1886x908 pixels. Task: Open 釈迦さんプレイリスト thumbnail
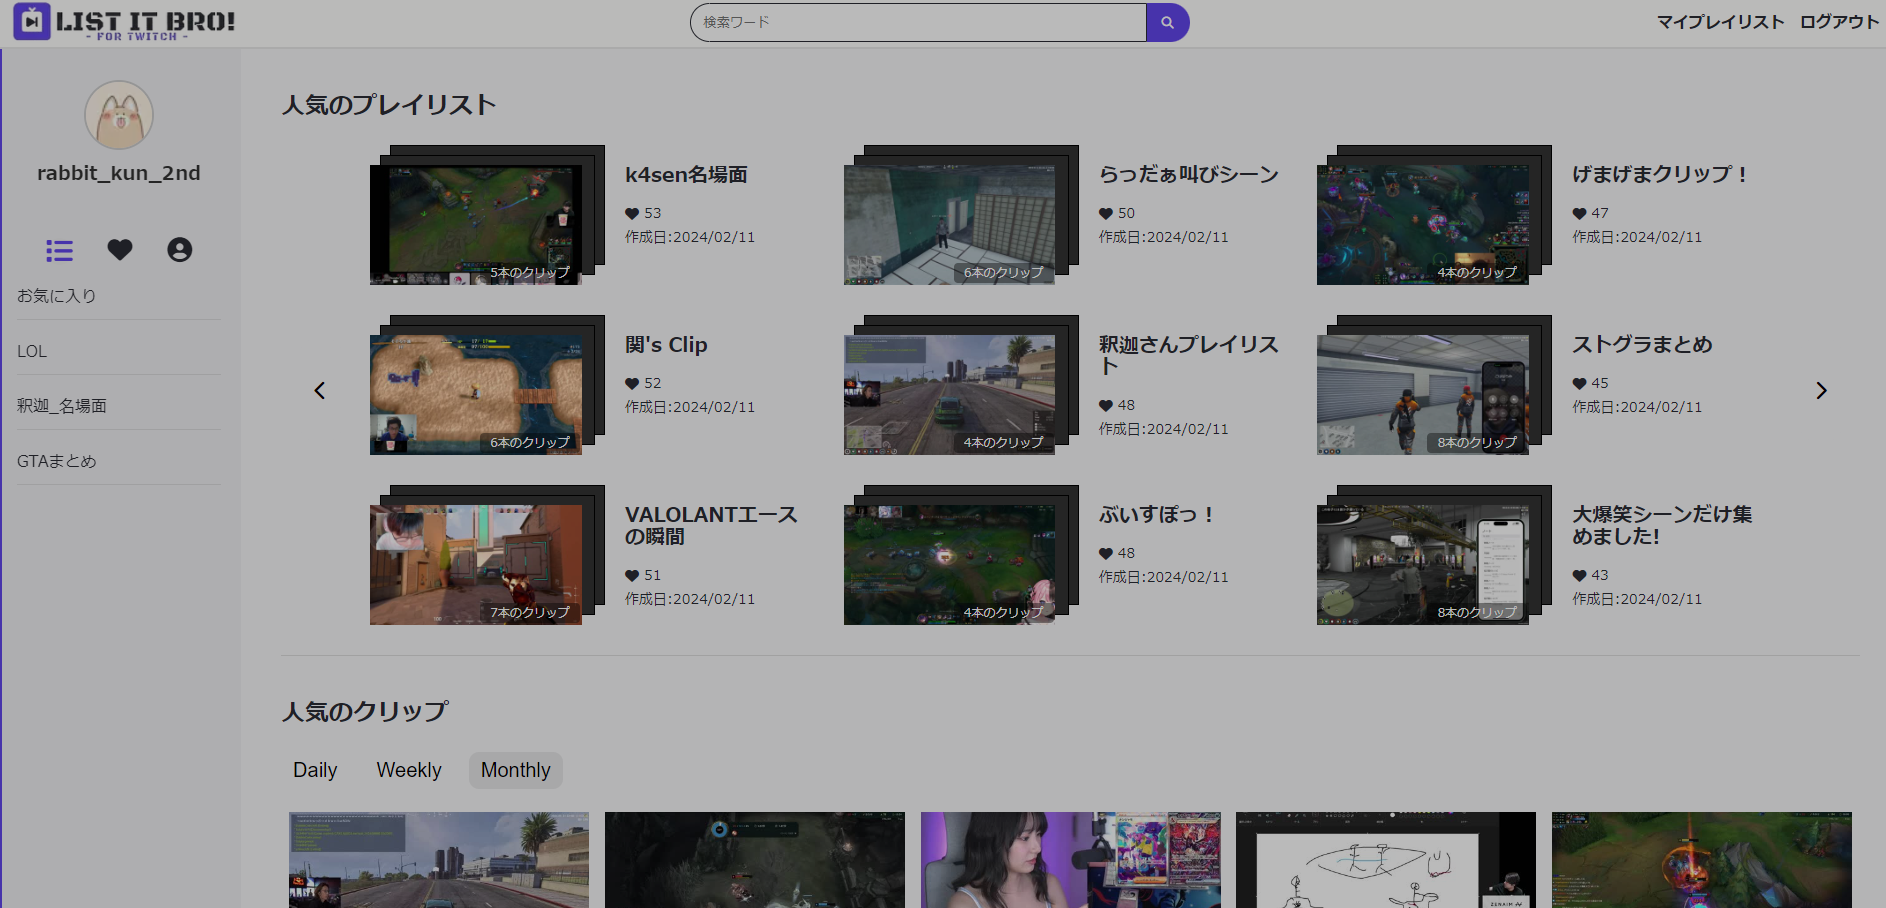point(950,395)
